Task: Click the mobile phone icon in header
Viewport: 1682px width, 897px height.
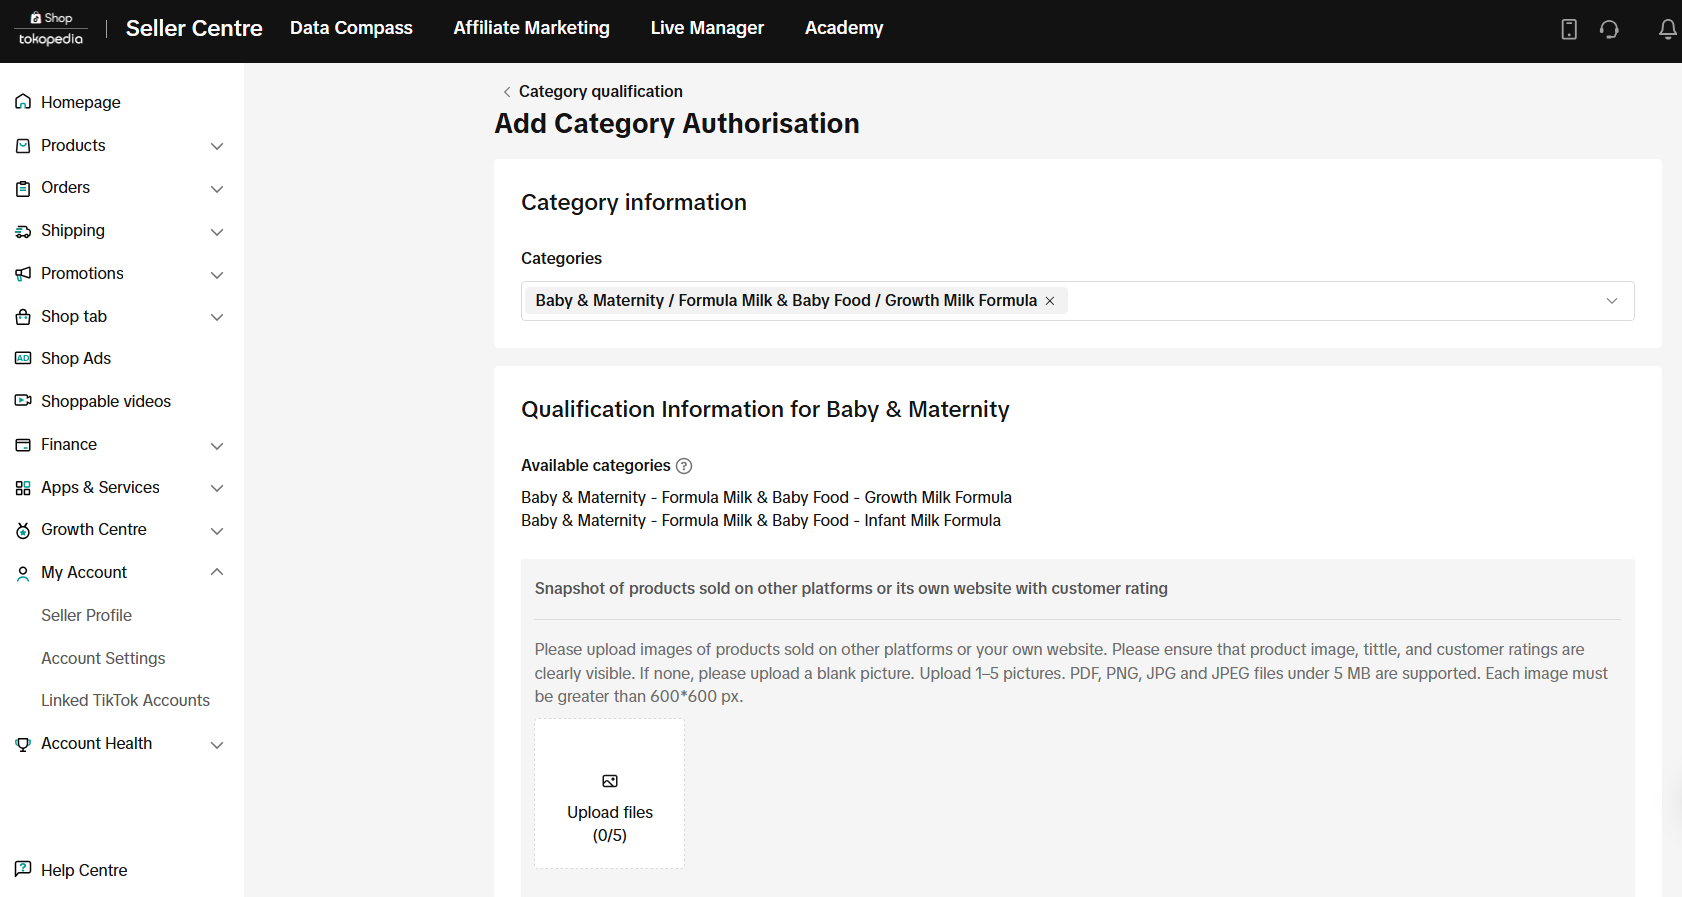Action: 1569,29
